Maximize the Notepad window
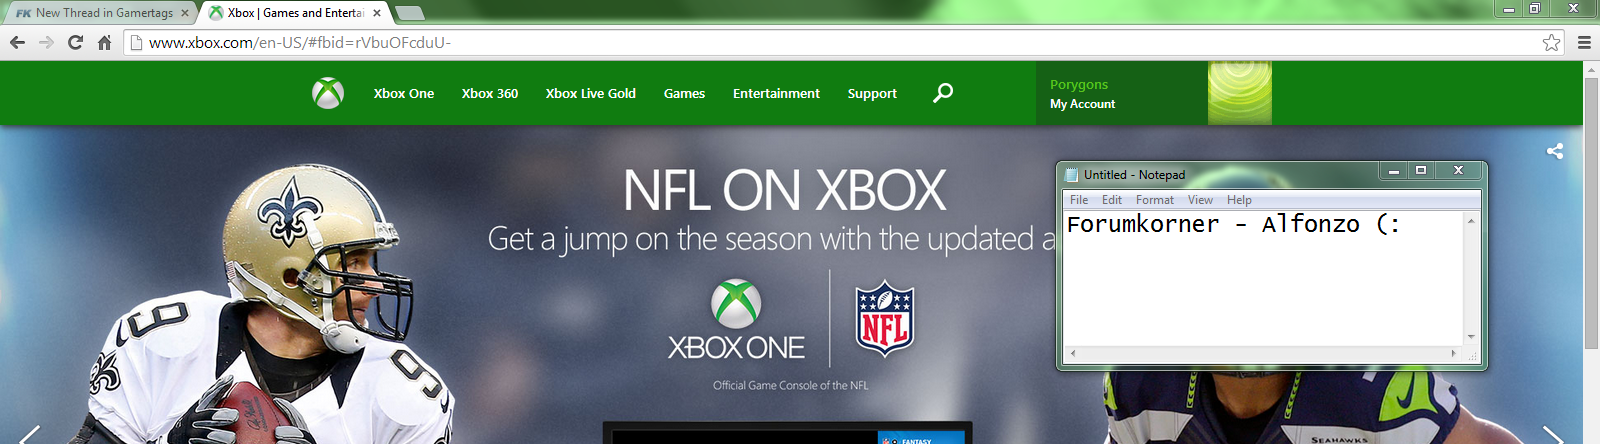 (1421, 172)
